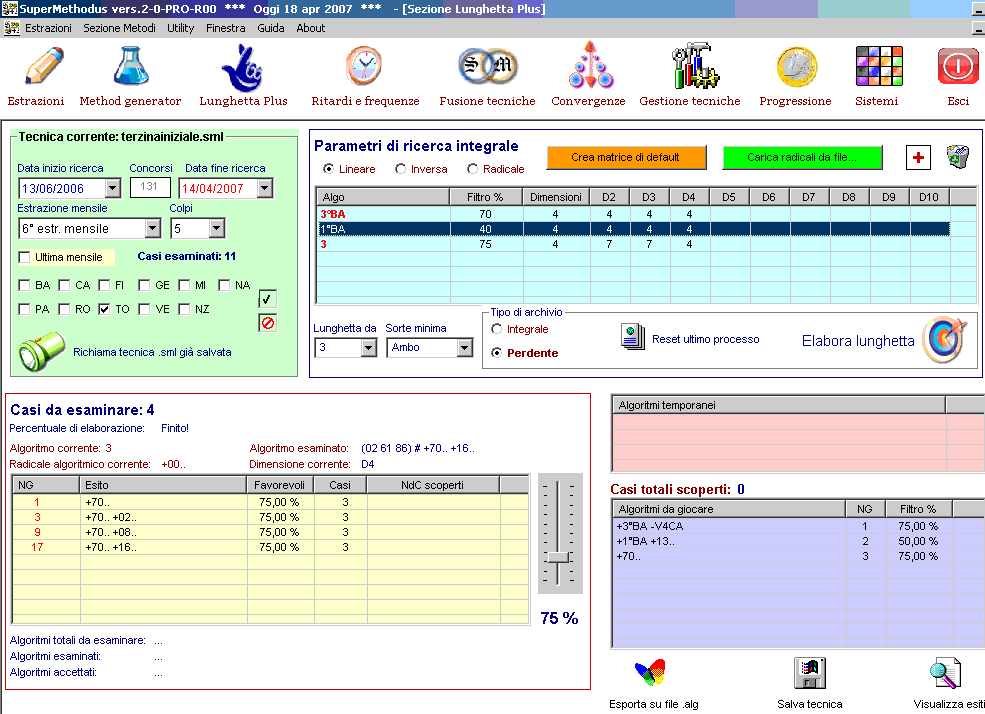The height and width of the screenshot is (714, 985).
Task: Launch the Method generator flask icon
Action: click(x=131, y=65)
